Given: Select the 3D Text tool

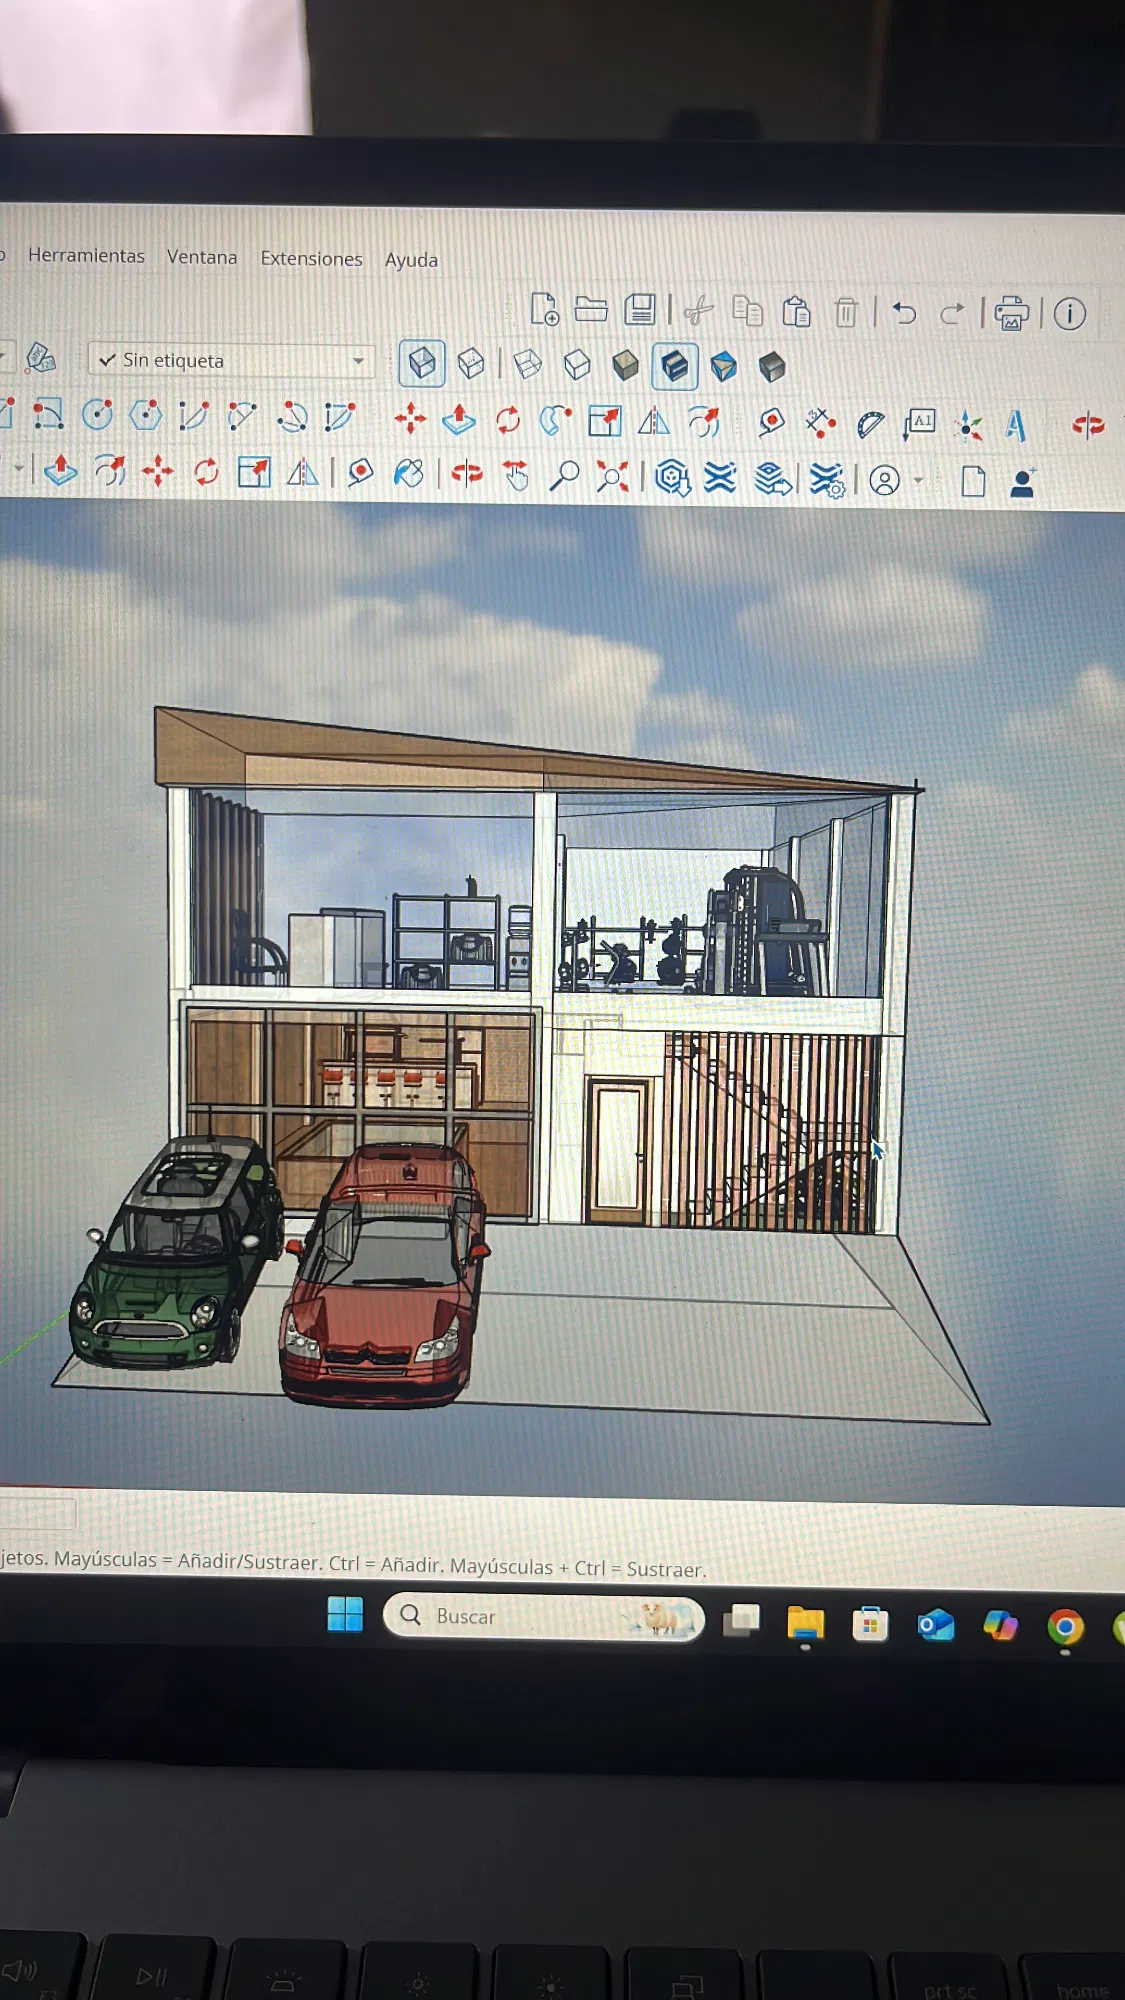Looking at the screenshot, I should click(1016, 426).
